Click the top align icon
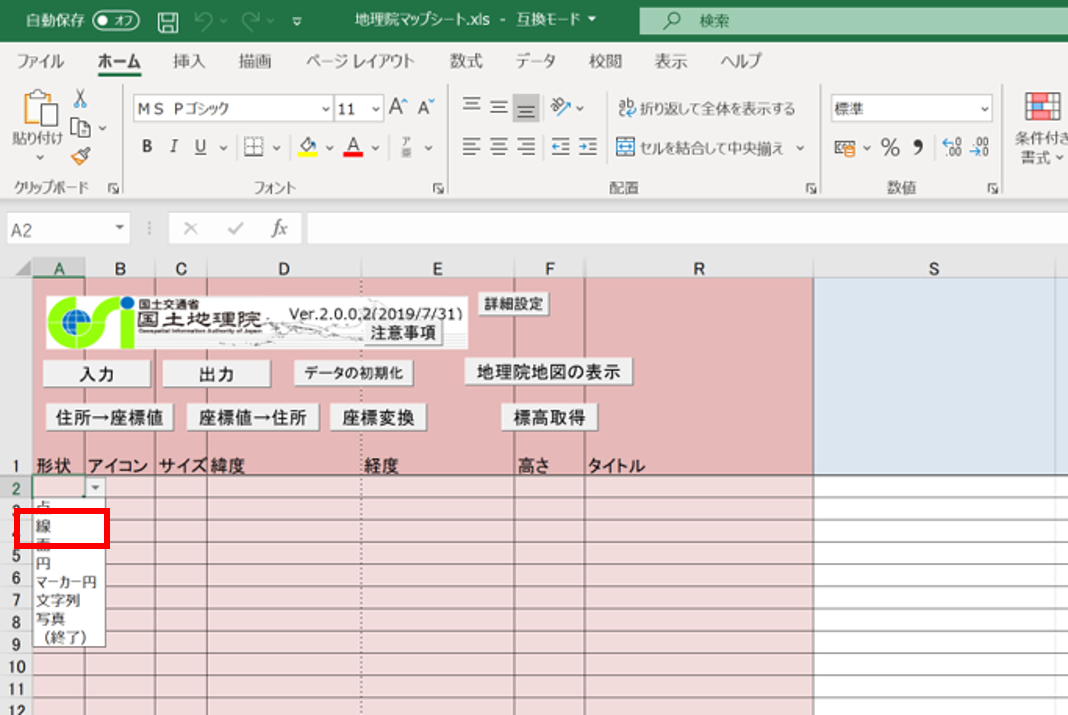 [x=471, y=106]
